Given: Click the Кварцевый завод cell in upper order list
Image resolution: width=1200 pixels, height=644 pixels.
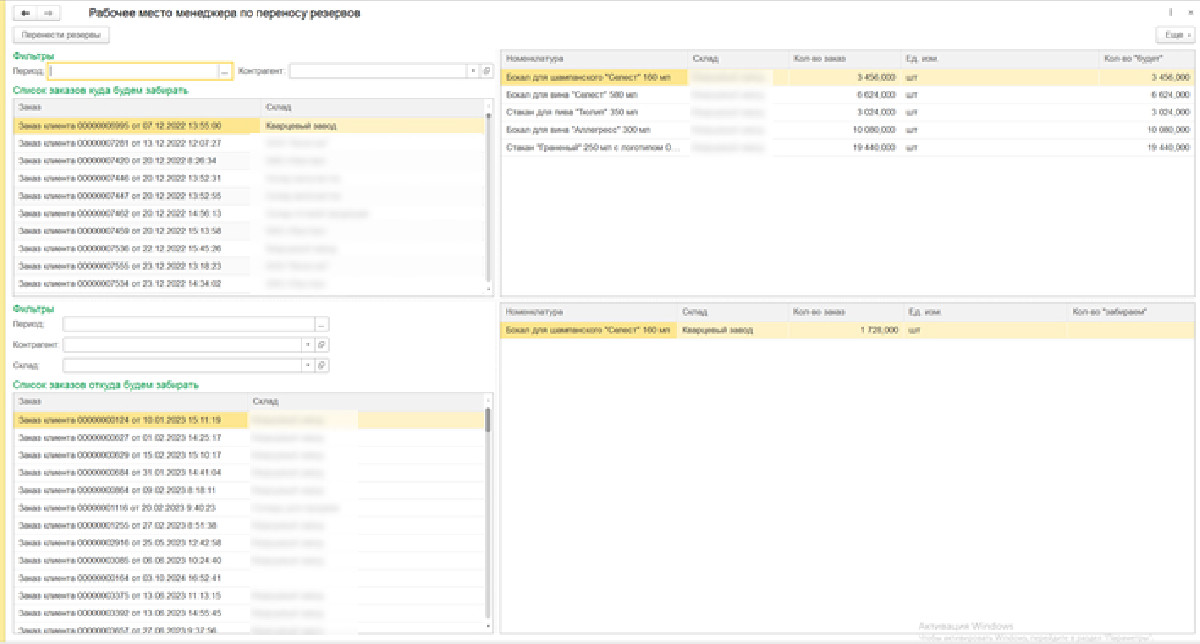Looking at the screenshot, I should (373, 126).
